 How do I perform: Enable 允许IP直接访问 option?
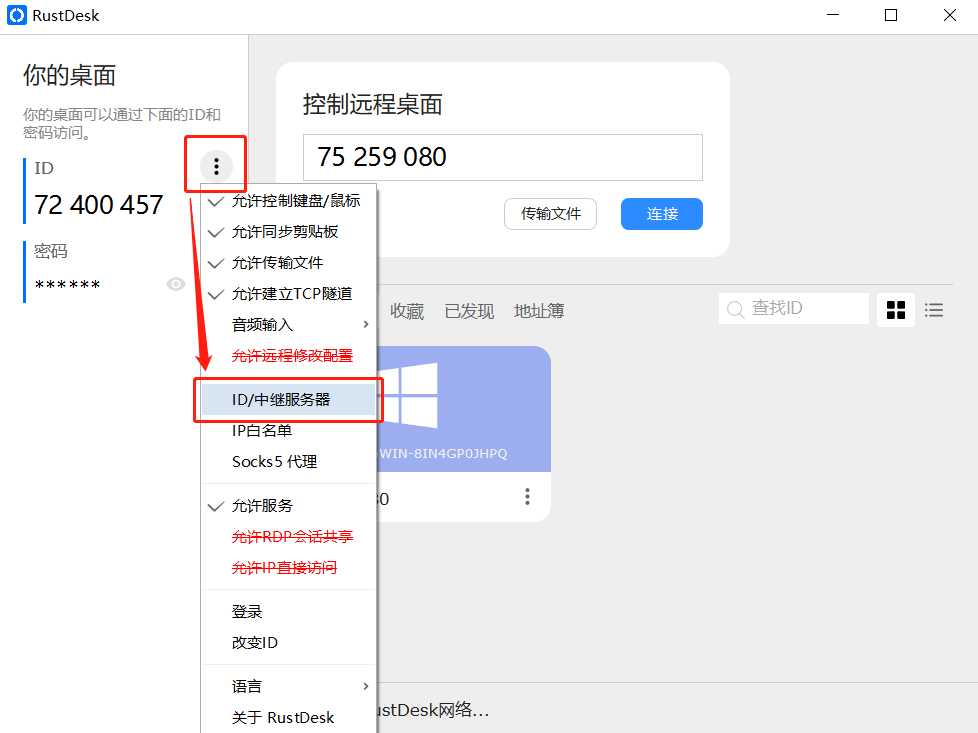289,568
